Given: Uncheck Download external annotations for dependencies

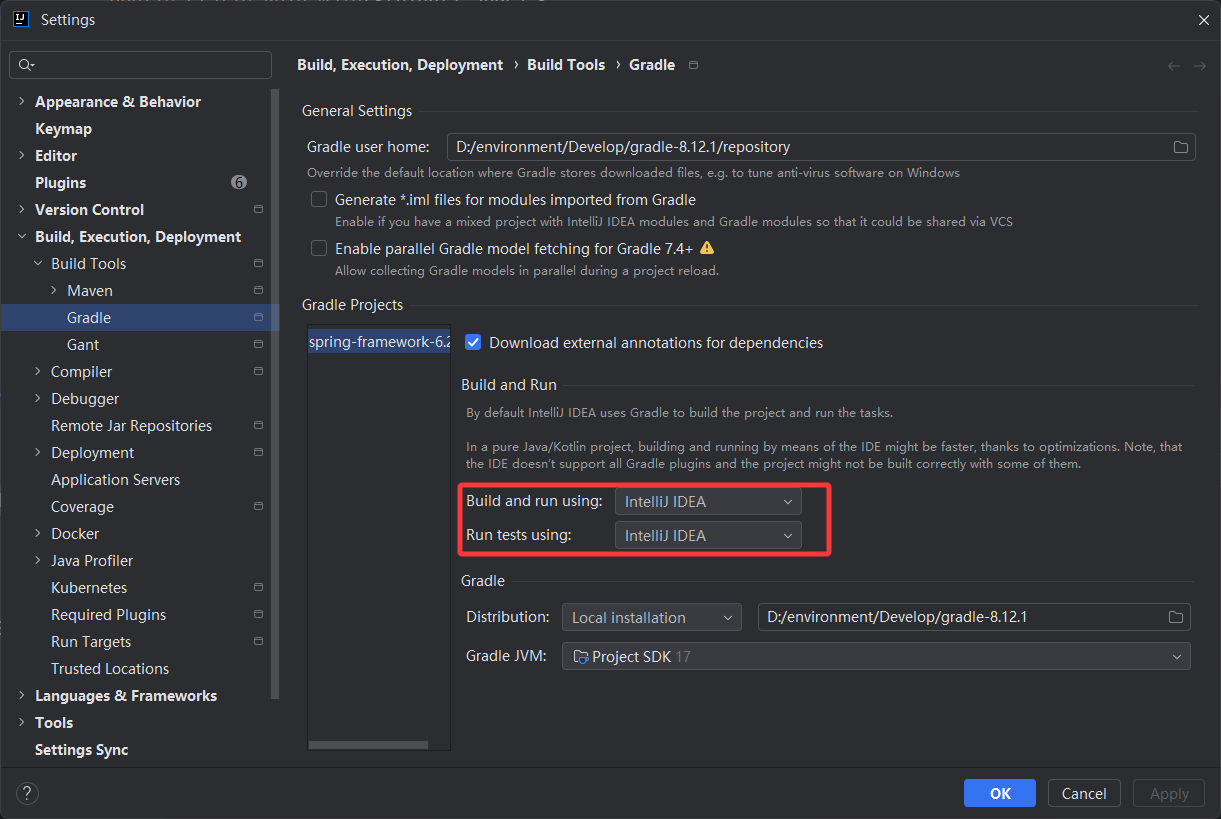Looking at the screenshot, I should tap(473, 342).
